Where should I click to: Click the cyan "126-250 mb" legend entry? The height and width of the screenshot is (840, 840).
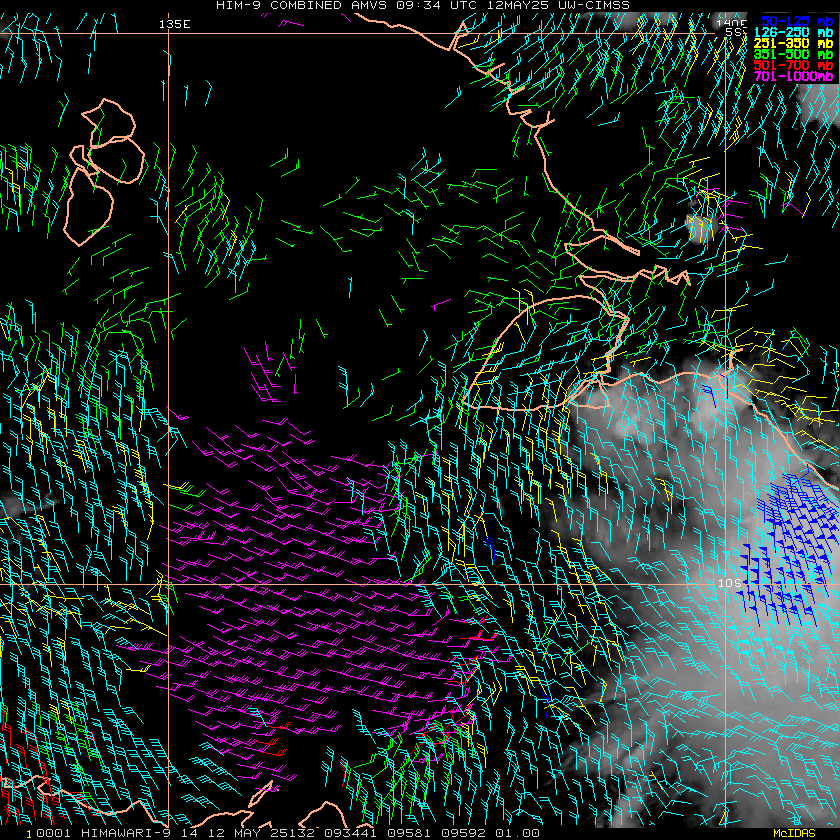[x=793, y=32]
